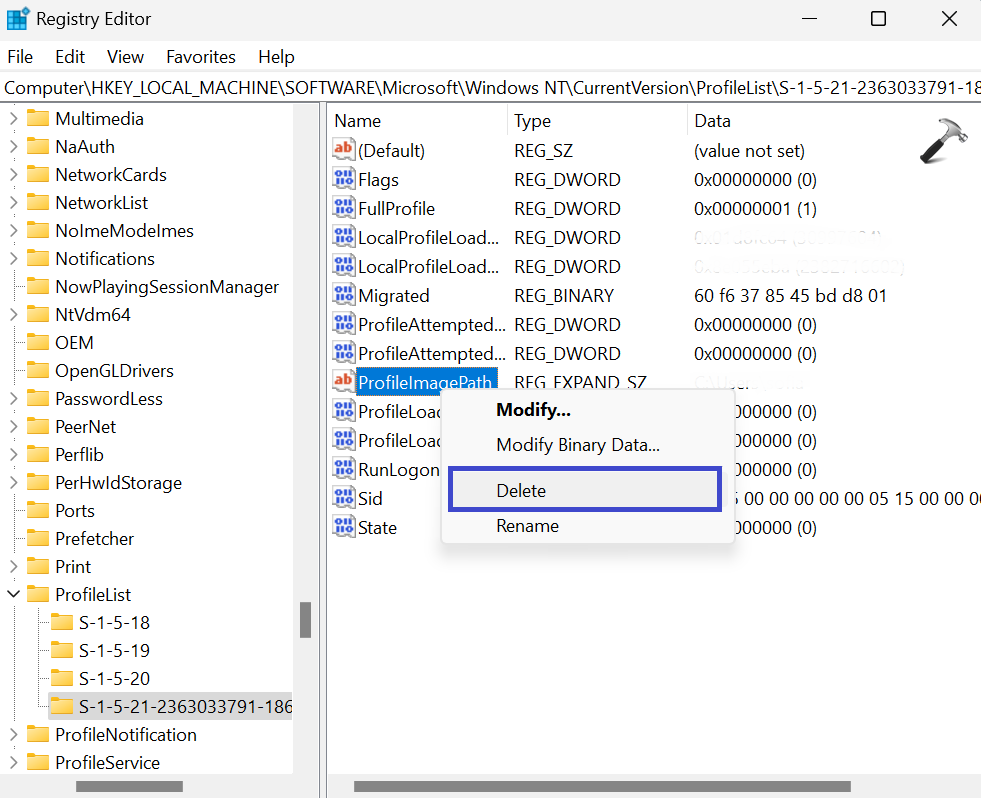981x798 pixels.
Task: Click the Sid value icon
Action: coord(343,499)
